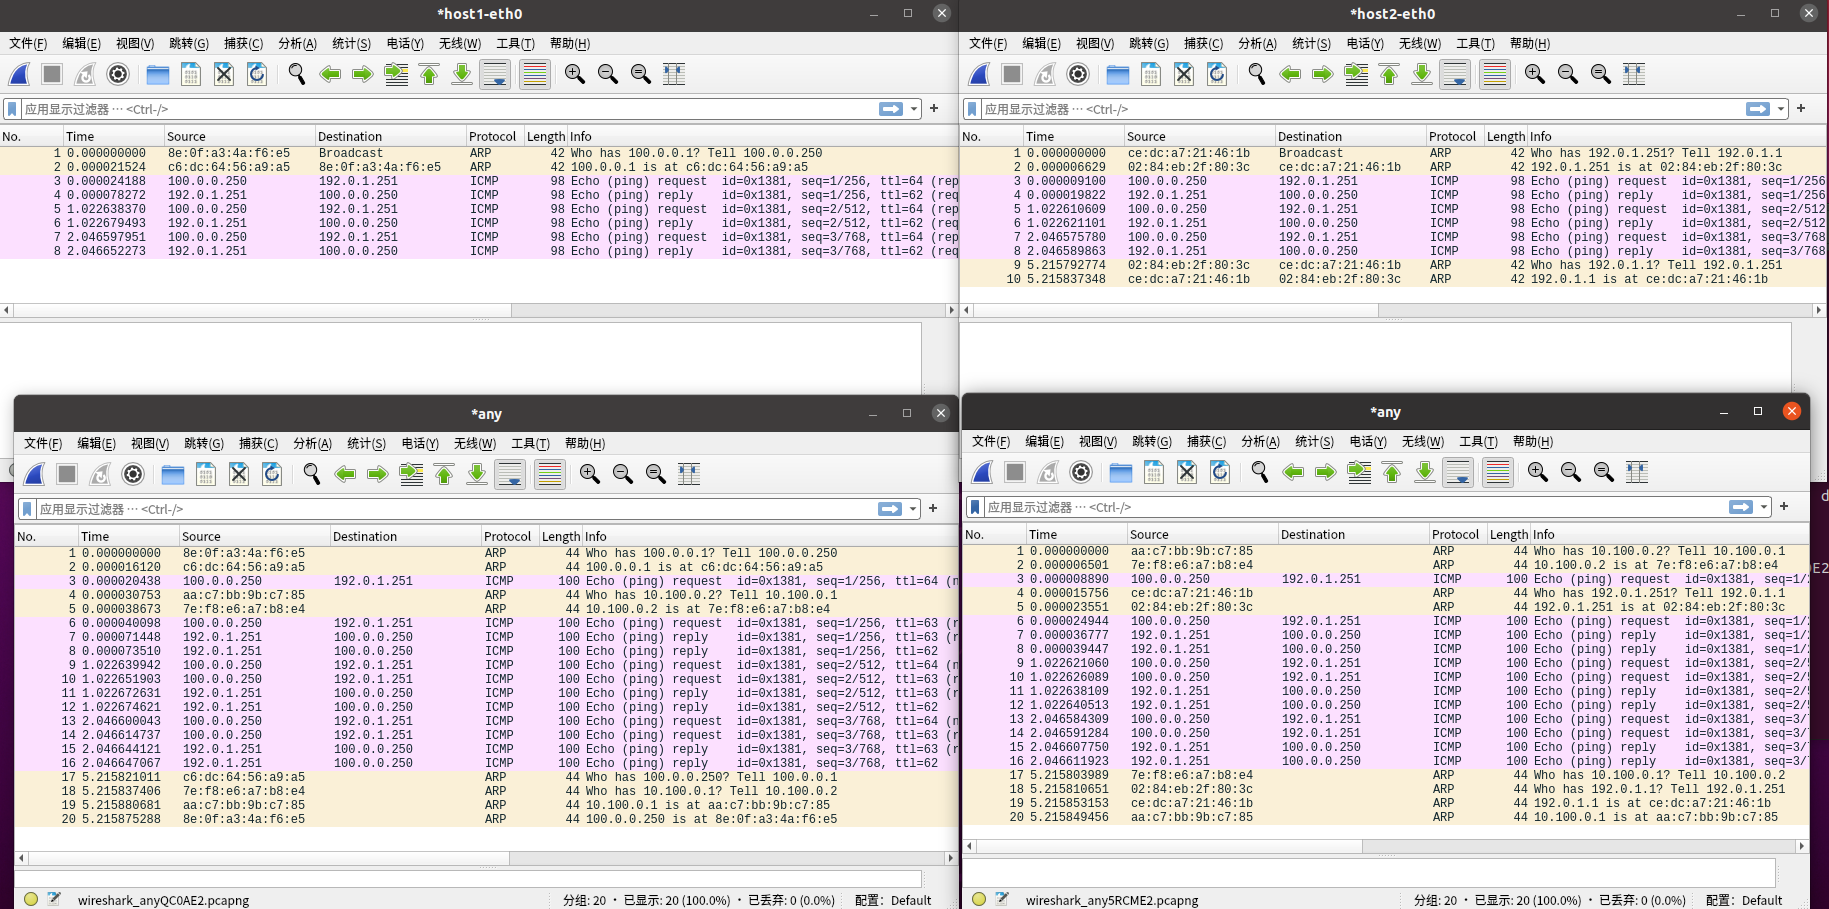Screen dimensions: 1829x909
Task: Toggle auto-scroll in bottom-right any window
Action: (1458, 472)
